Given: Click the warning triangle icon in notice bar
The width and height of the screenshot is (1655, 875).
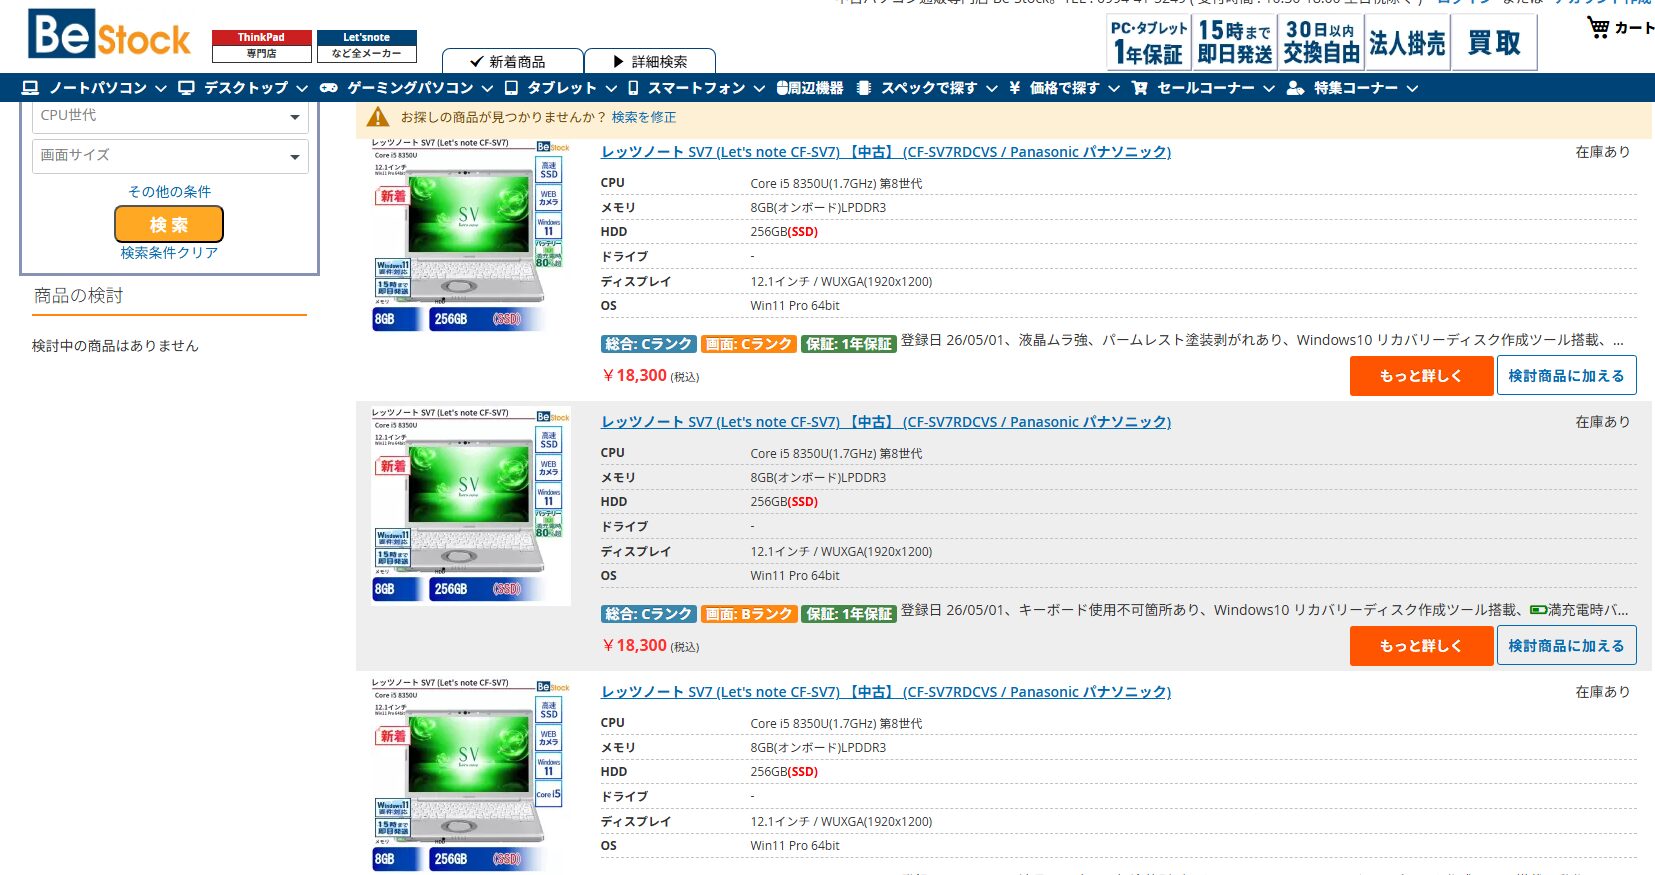Looking at the screenshot, I should tap(378, 117).
